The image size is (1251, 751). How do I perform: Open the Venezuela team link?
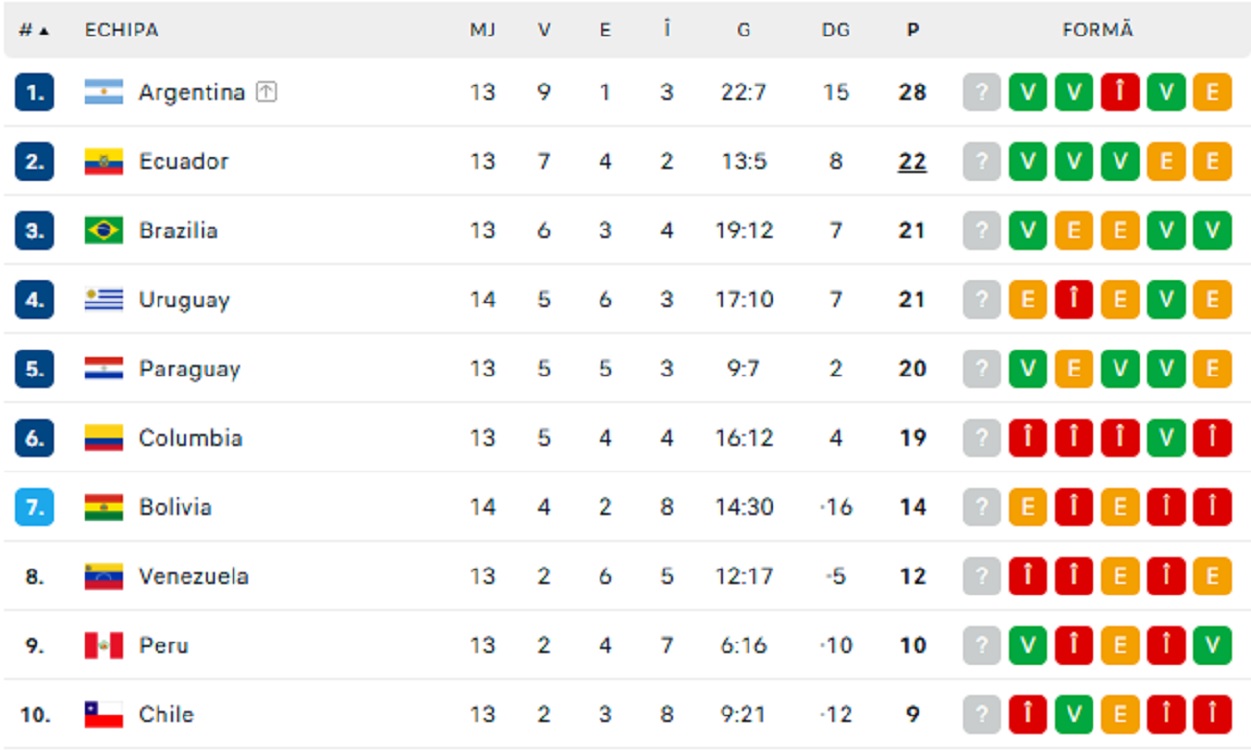(x=193, y=576)
